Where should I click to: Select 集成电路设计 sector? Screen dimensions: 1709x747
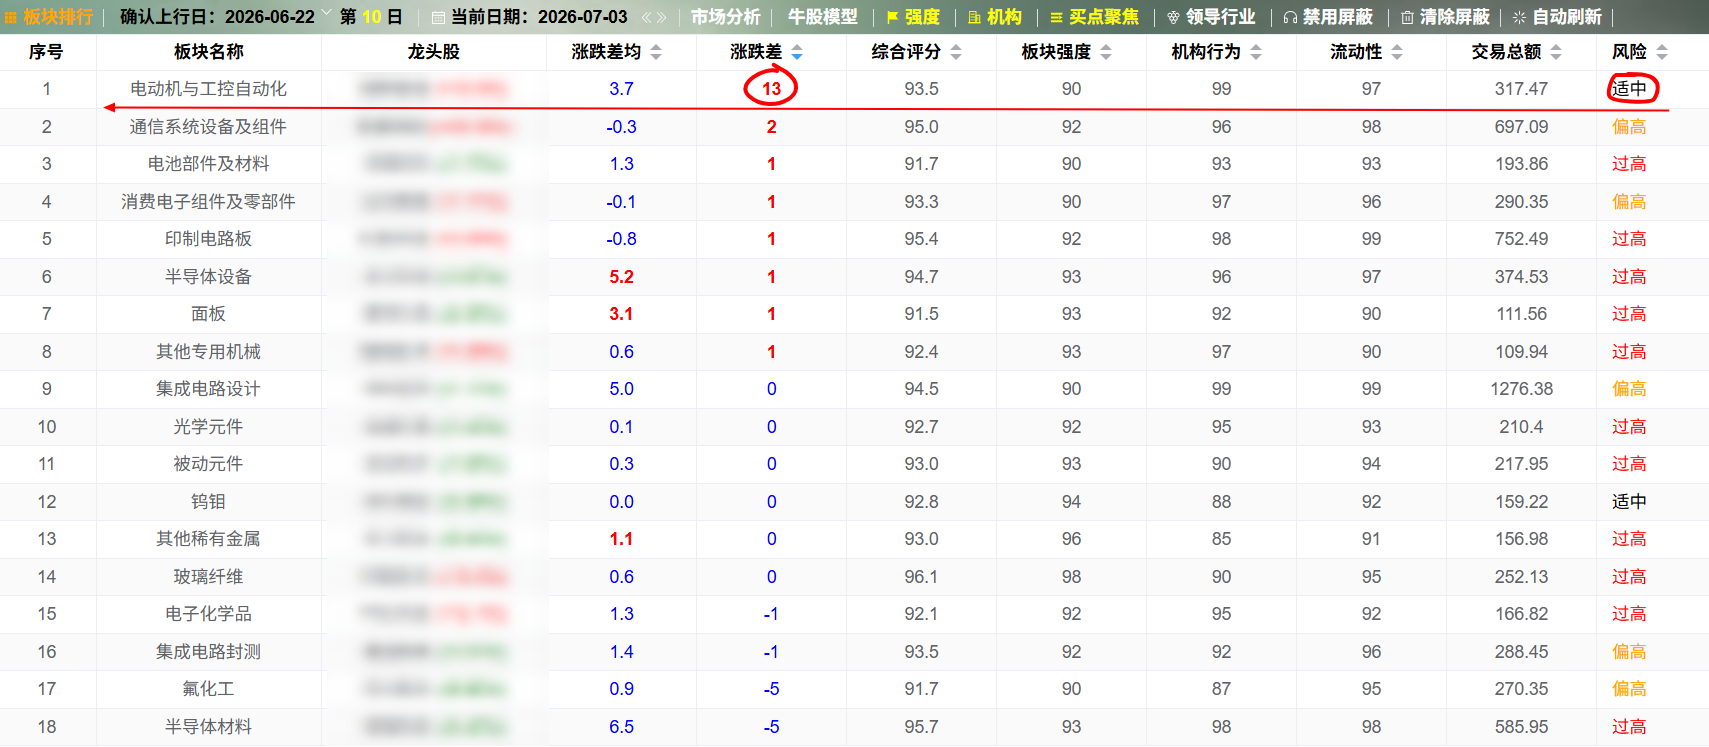[x=208, y=389]
